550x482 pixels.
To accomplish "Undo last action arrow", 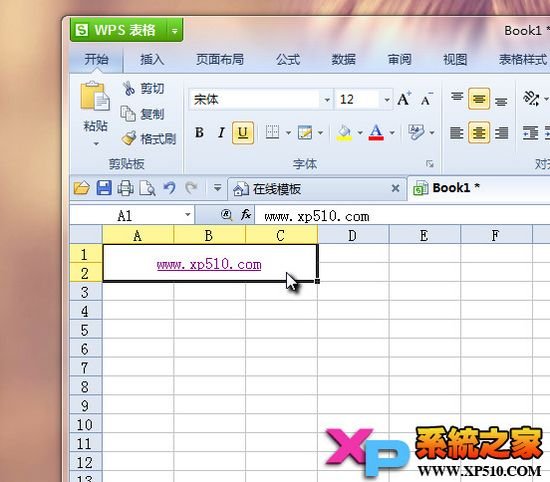I will [169, 188].
